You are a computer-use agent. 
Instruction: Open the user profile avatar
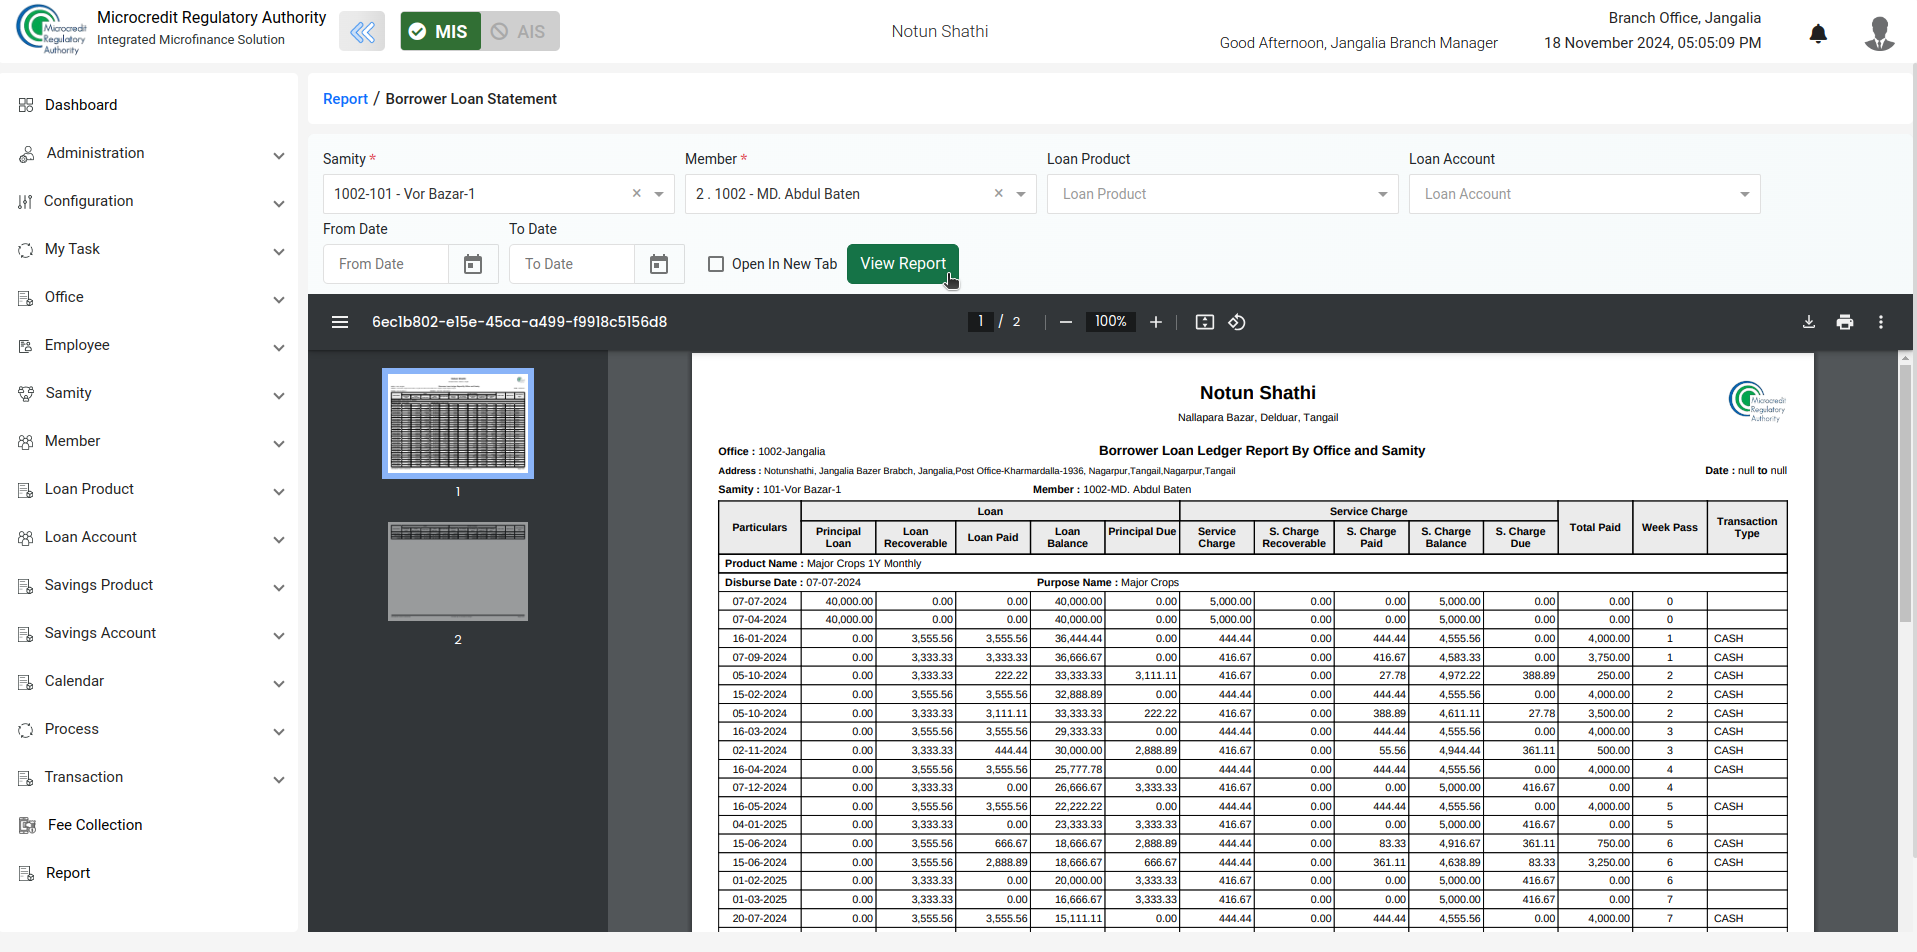coord(1879,33)
